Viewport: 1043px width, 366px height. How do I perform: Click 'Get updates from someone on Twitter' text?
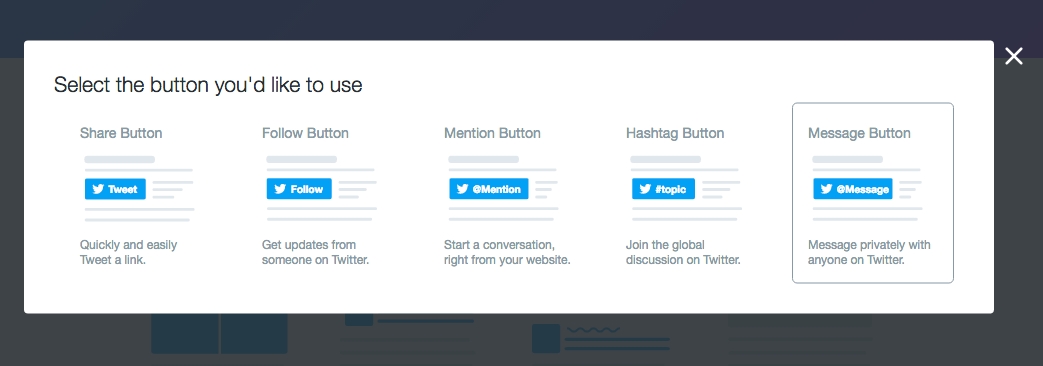(x=315, y=252)
